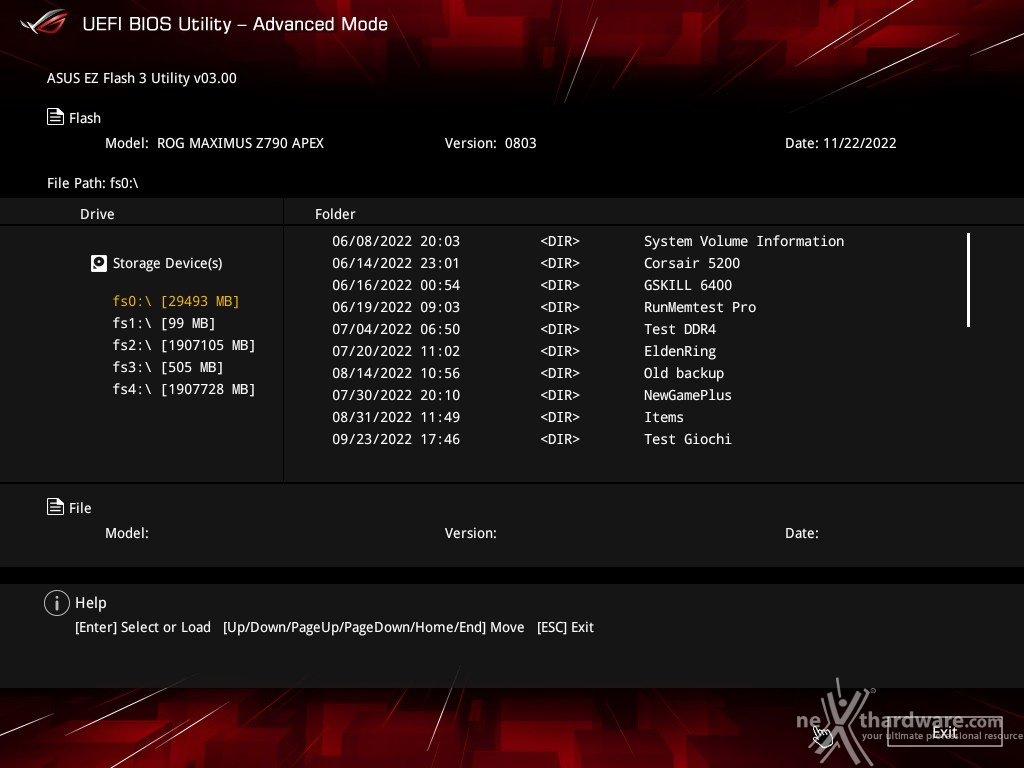Open the Old backup folder
The height and width of the screenshot is (768, 1024).
(684, 373)
